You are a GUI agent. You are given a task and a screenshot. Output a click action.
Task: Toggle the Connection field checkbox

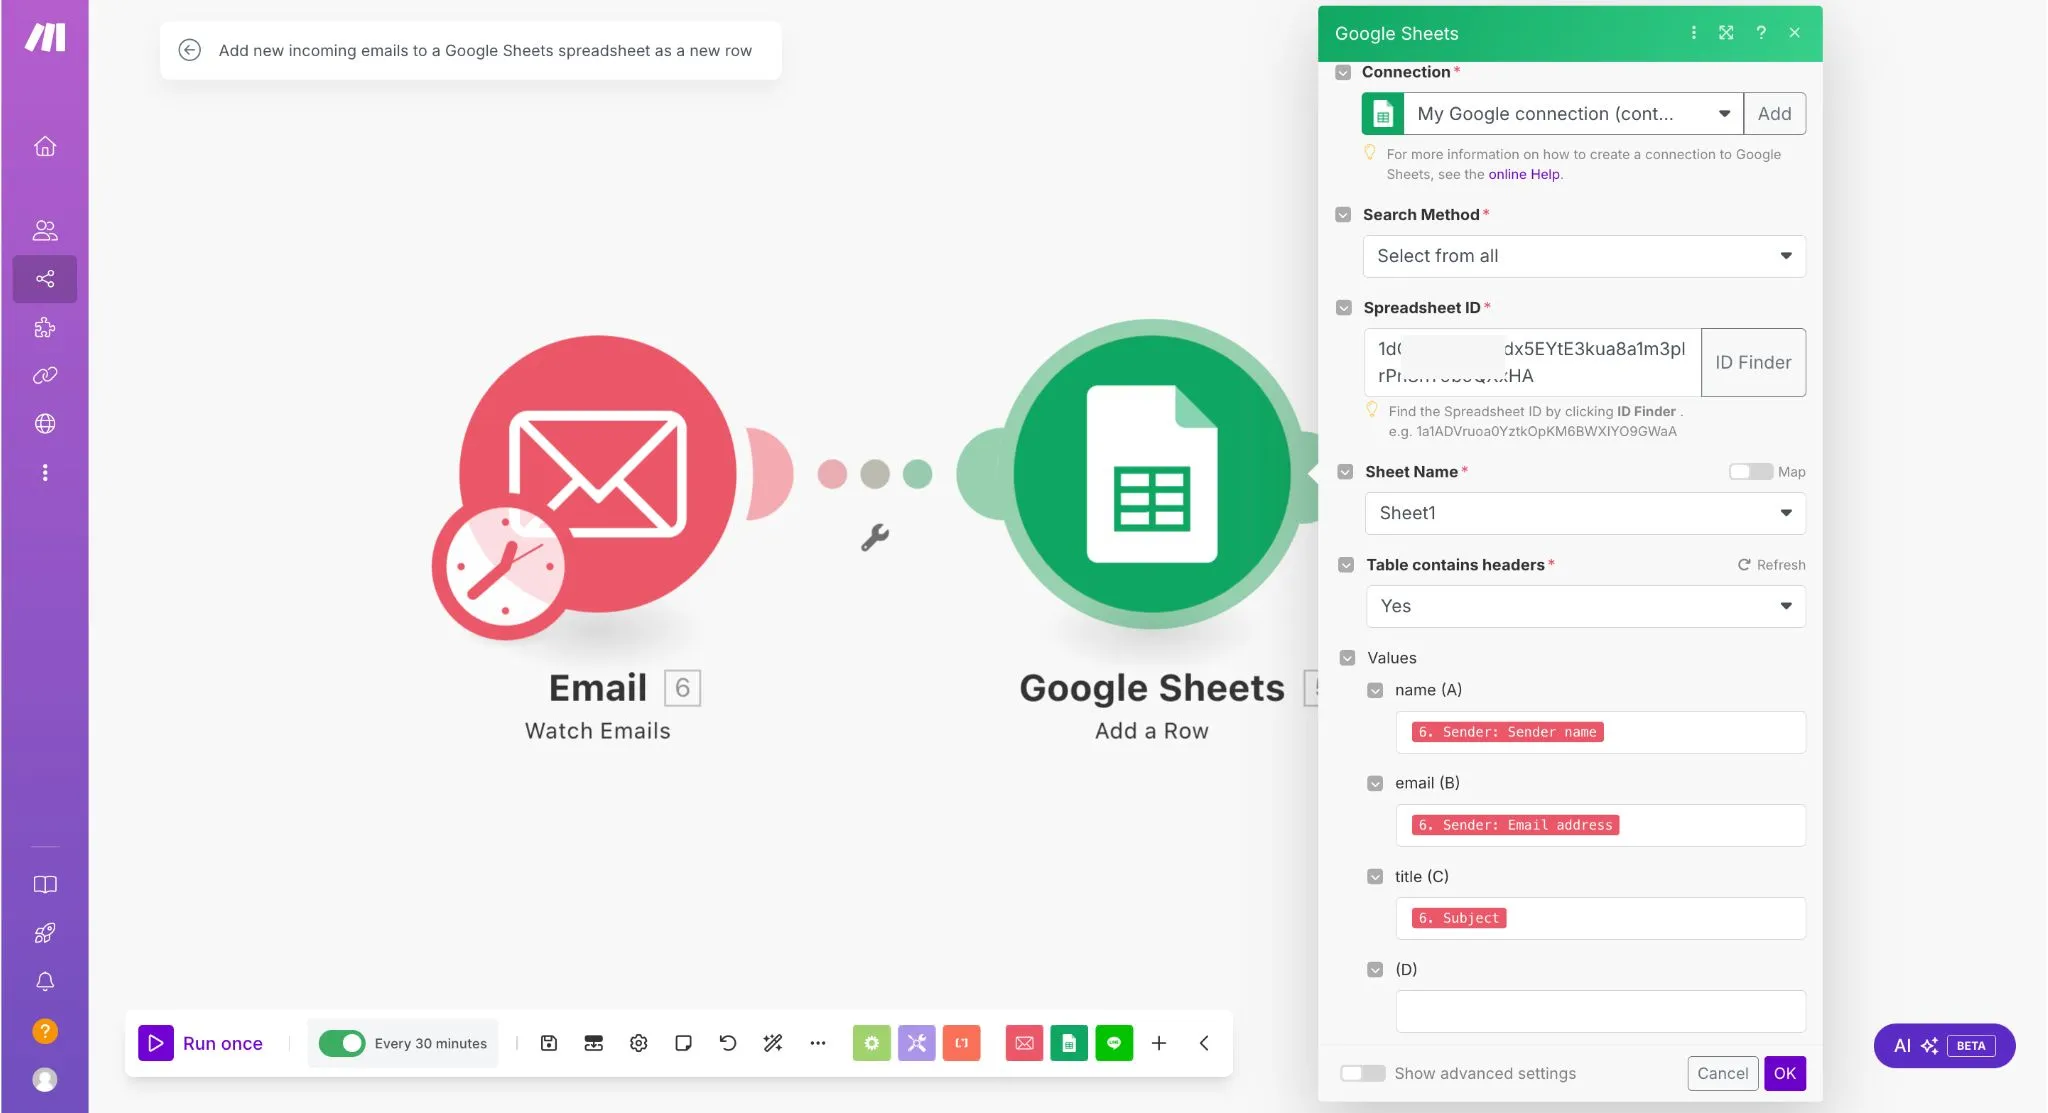(x=1343, y=72)
